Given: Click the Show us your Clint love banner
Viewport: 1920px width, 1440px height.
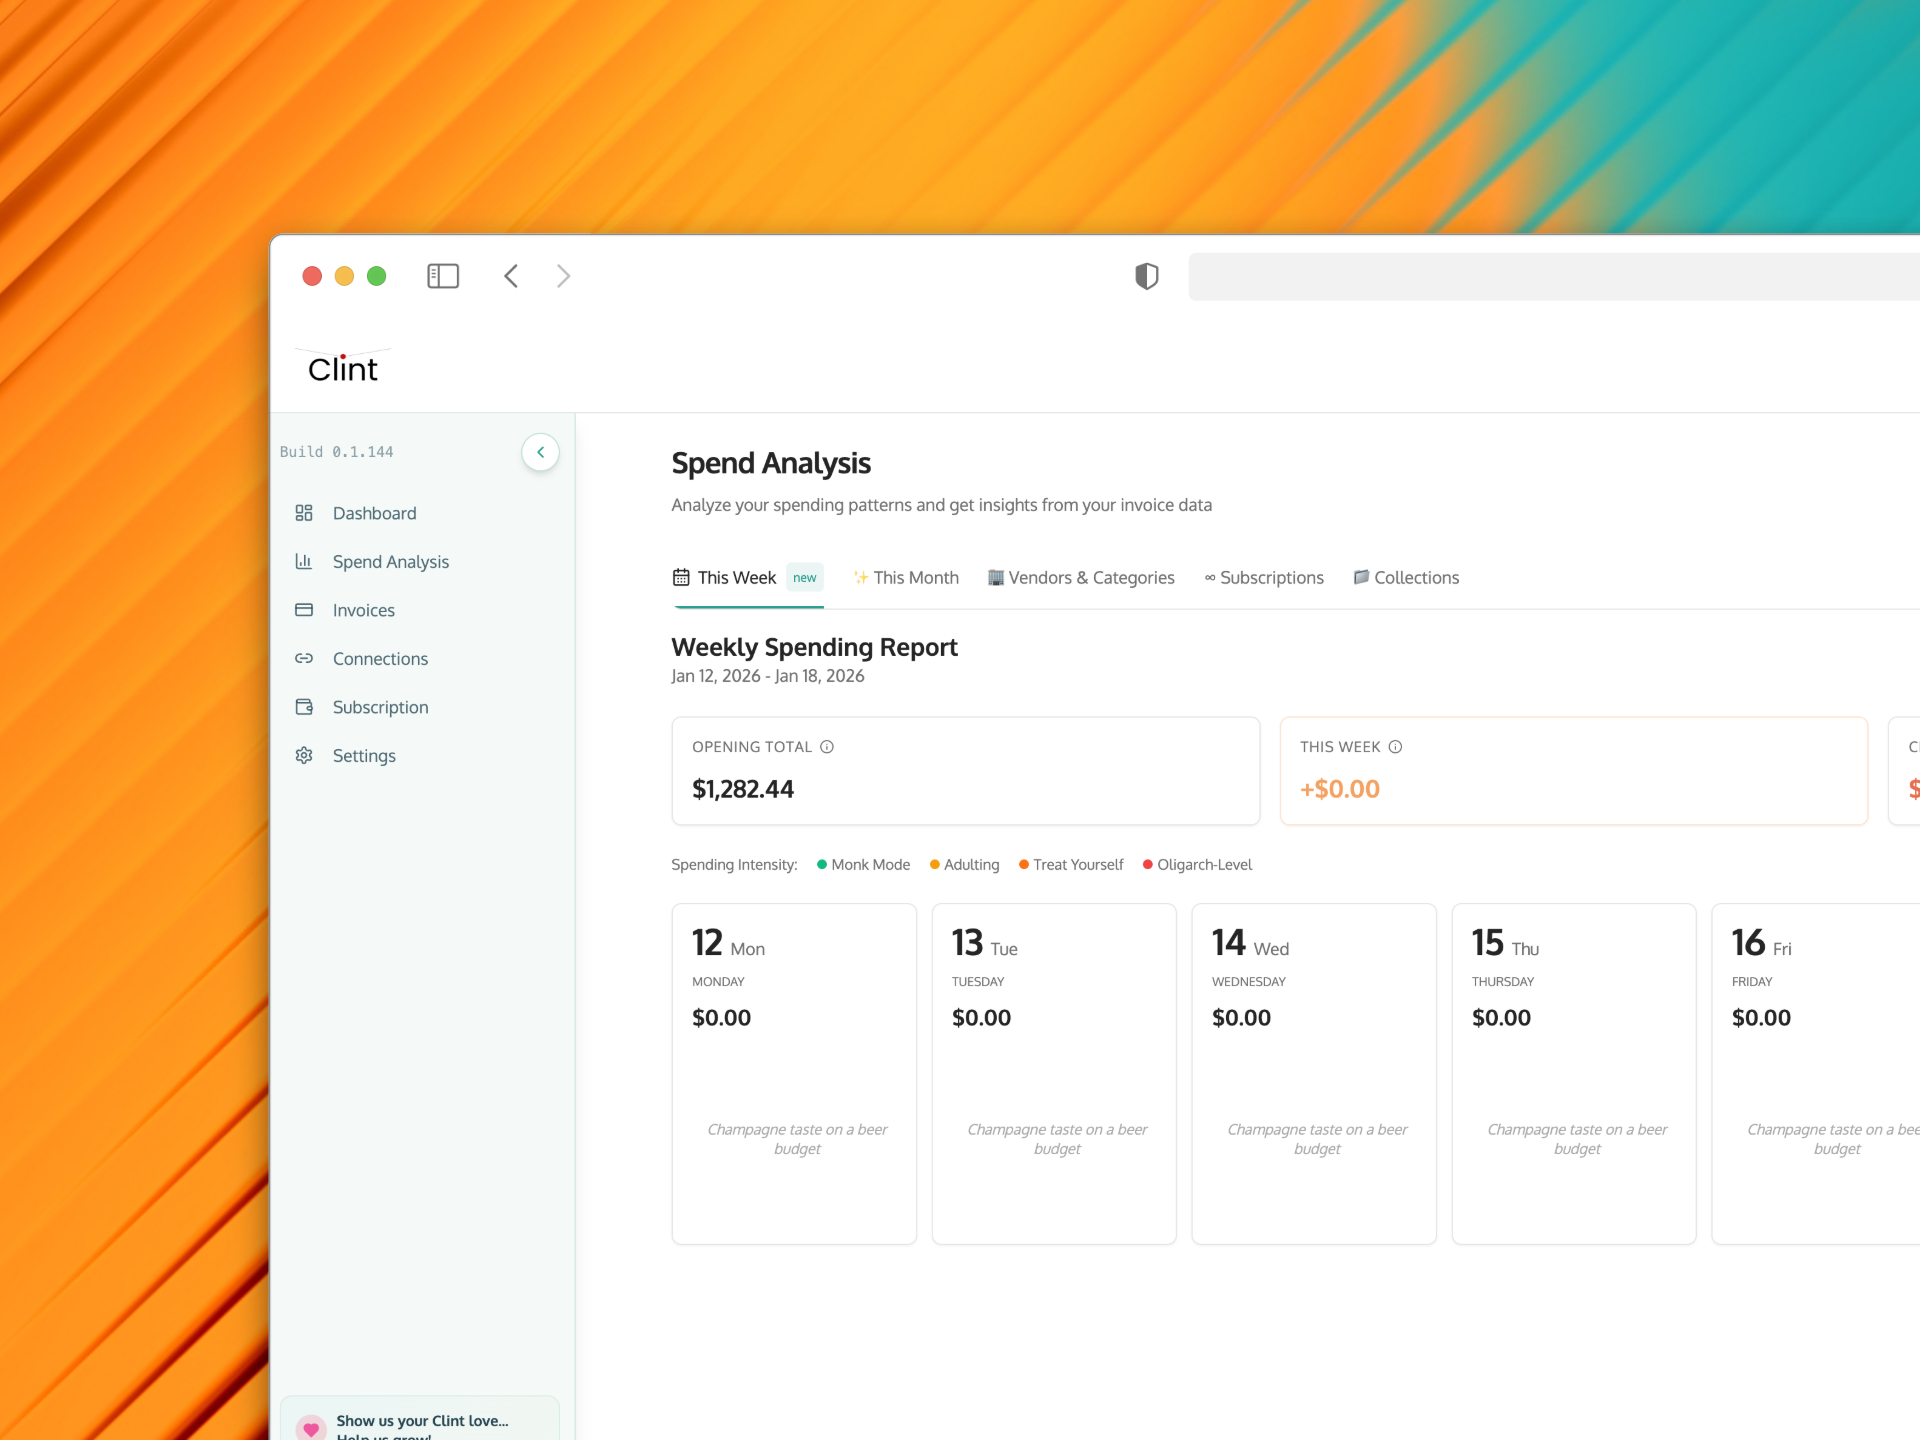Looking at the screenshot, I should point(420,1422).
